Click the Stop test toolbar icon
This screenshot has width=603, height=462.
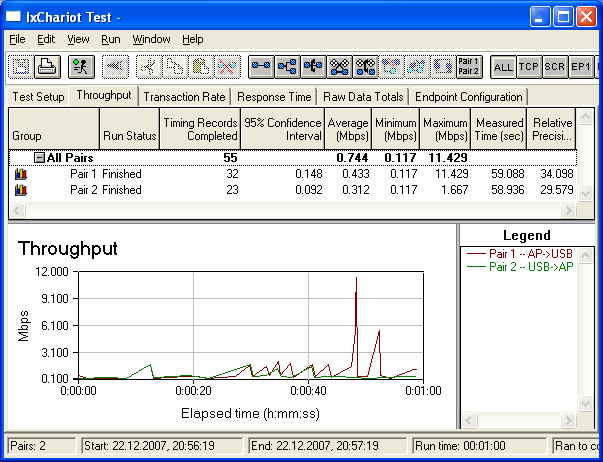click(115, 67)
